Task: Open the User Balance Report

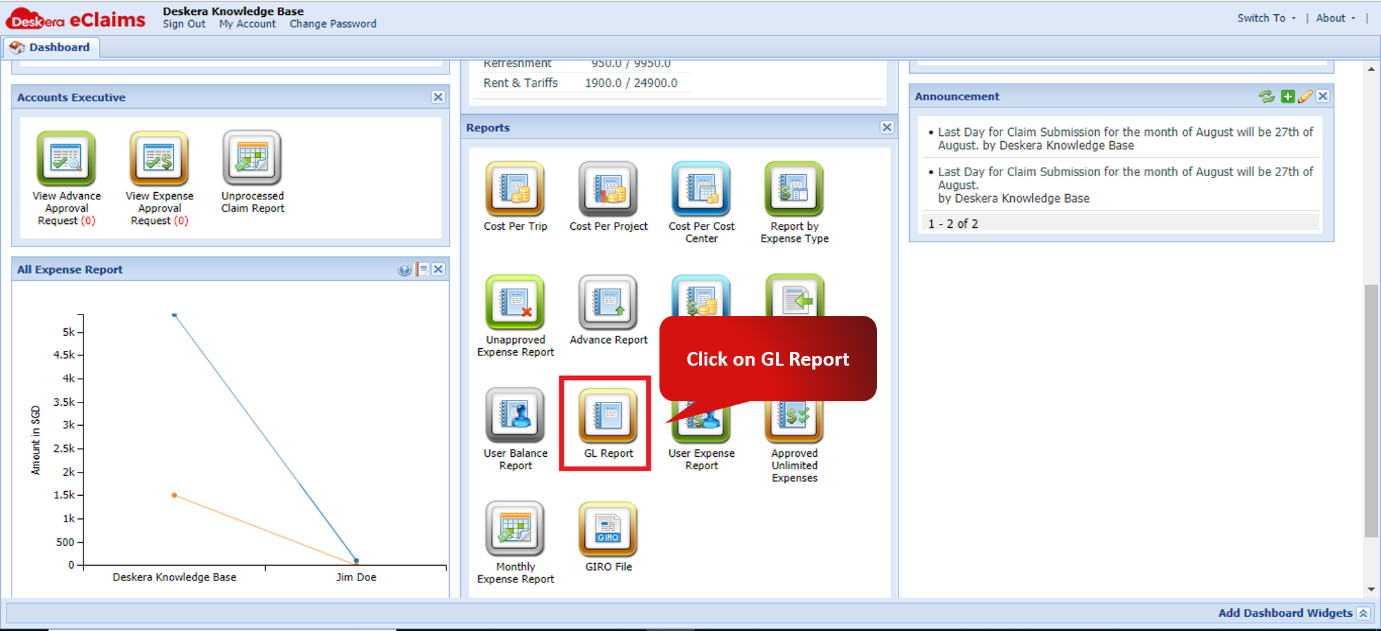Action: [514, 415]
